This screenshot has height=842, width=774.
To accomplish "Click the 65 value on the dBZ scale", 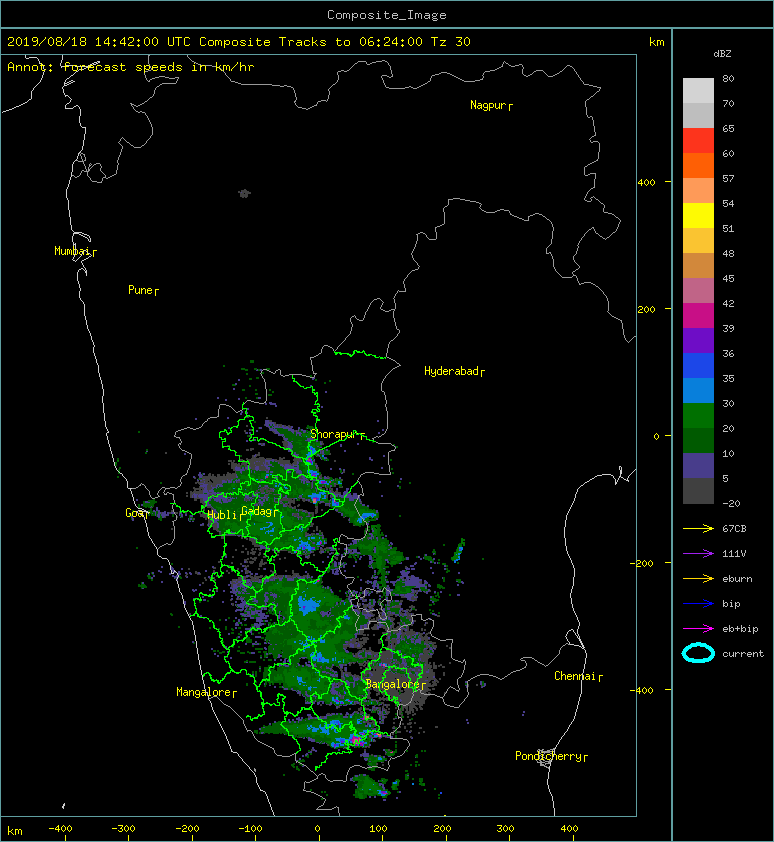I will click(x=728, y=128).
